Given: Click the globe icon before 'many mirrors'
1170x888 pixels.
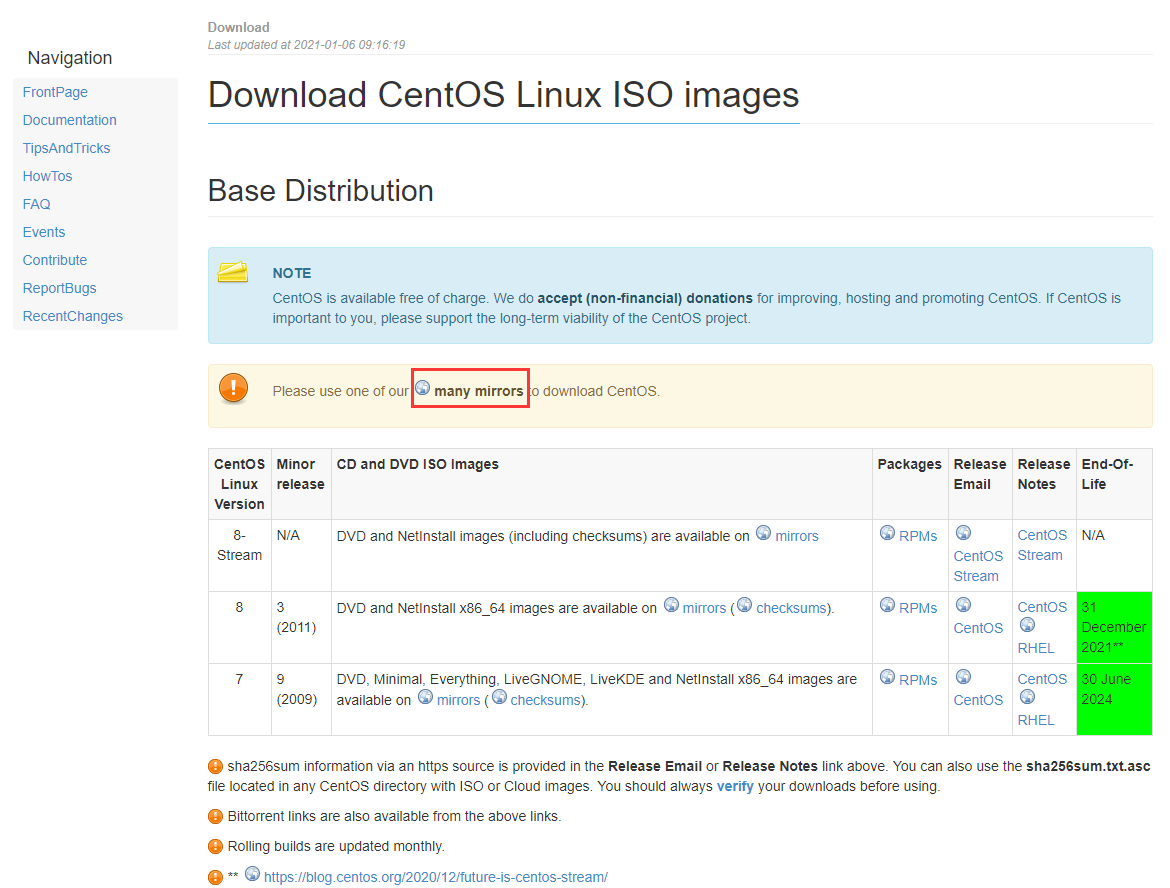Looking at the screenshot, I should point(423,388).
